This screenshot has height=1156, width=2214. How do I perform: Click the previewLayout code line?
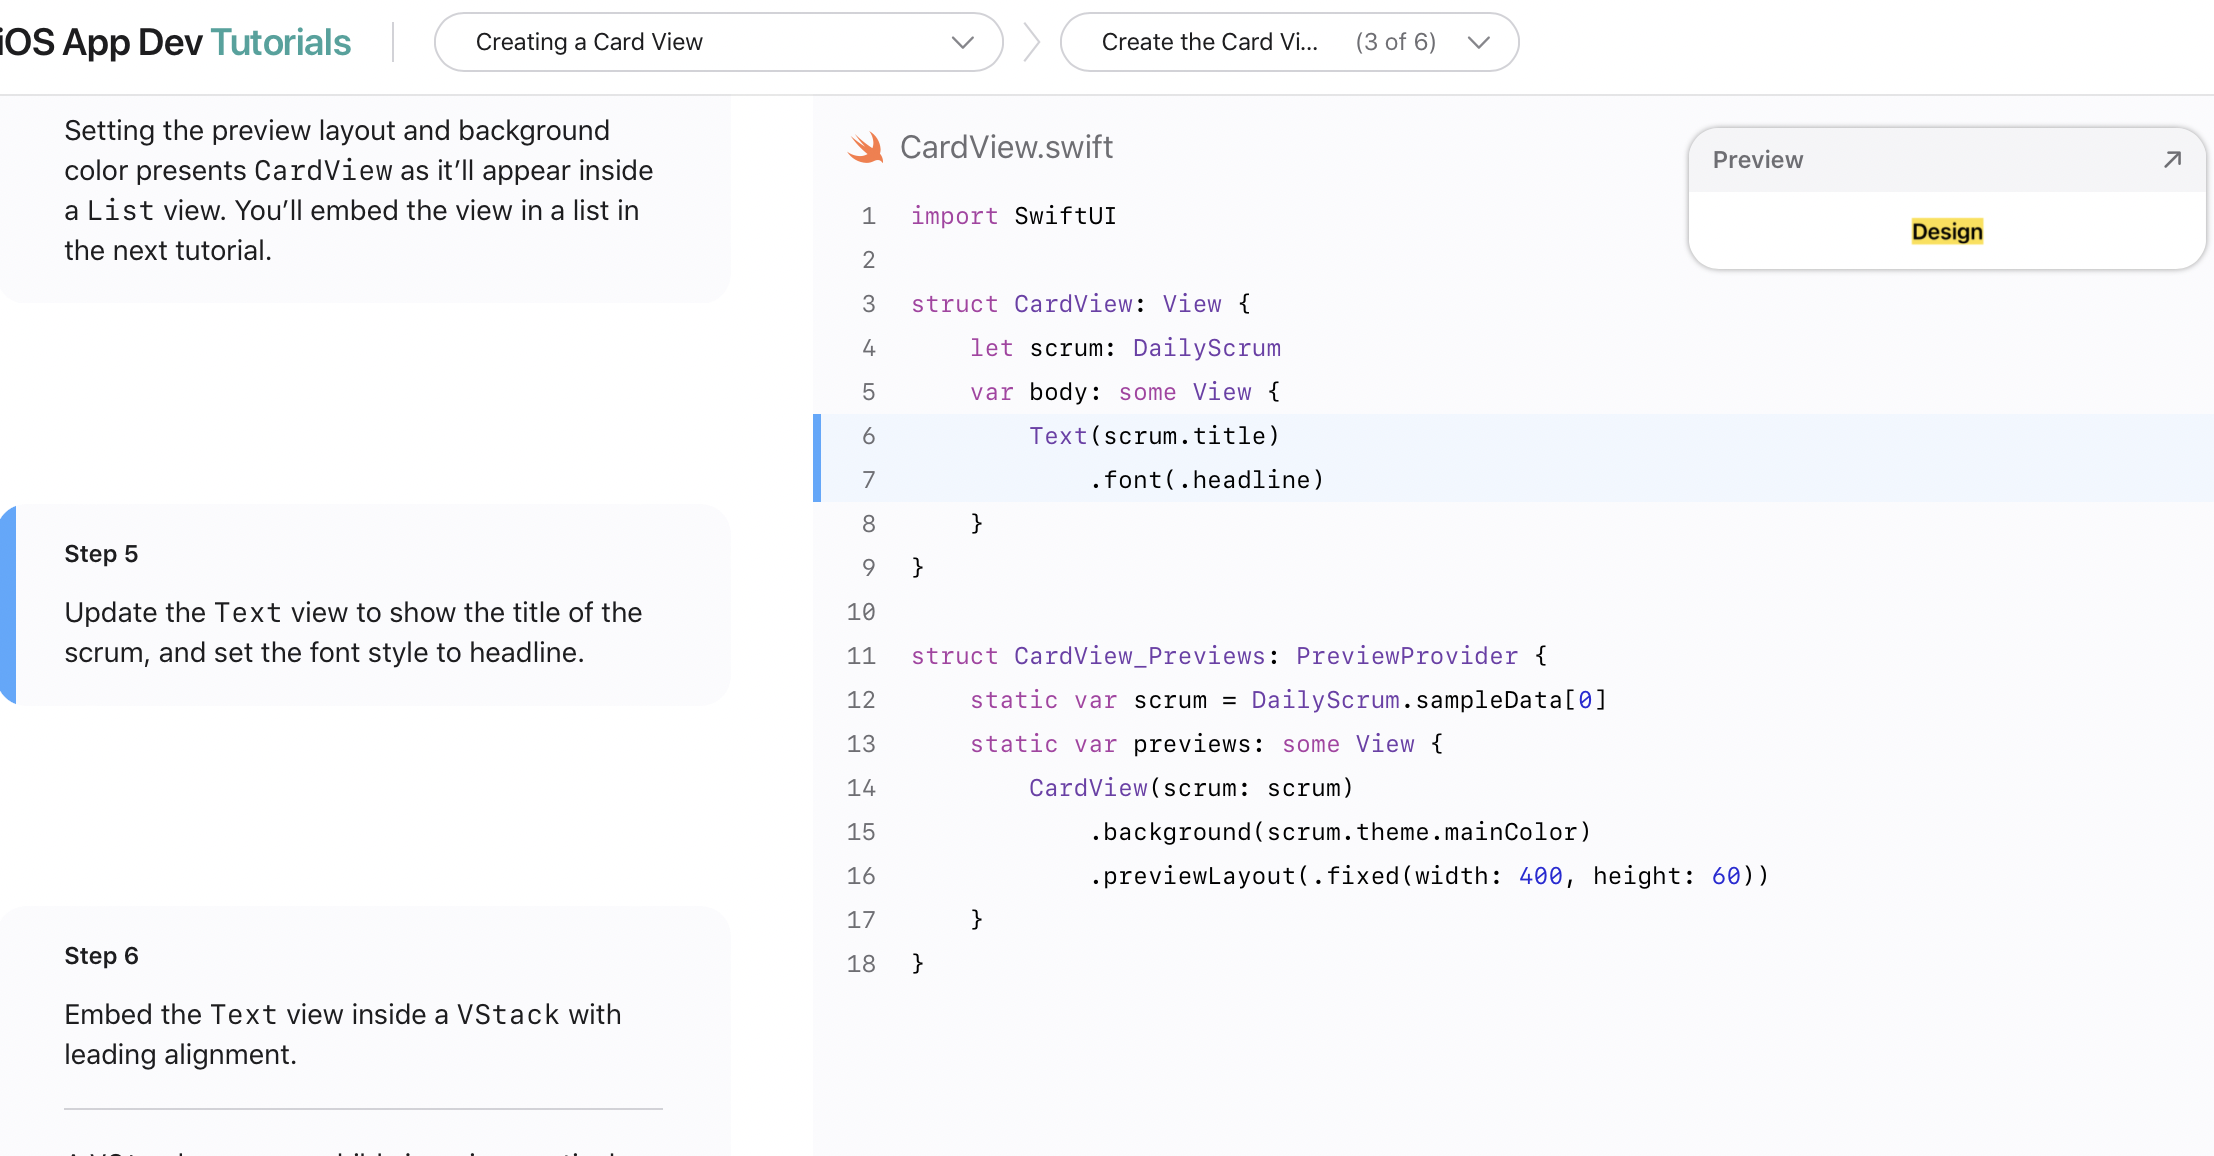coord(1428,876)
